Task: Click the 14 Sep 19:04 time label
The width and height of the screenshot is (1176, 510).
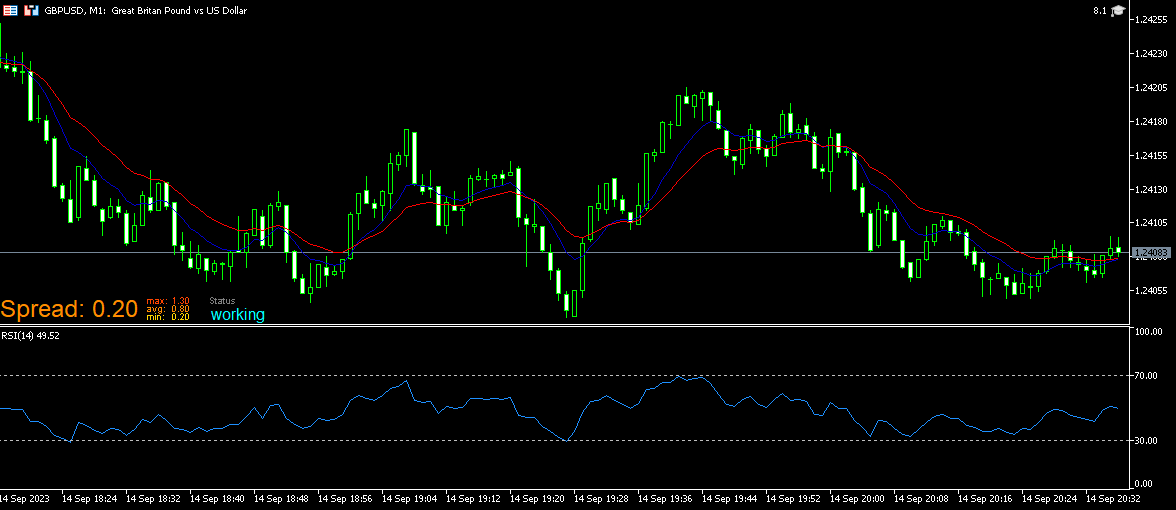Action: click(410, 498)
